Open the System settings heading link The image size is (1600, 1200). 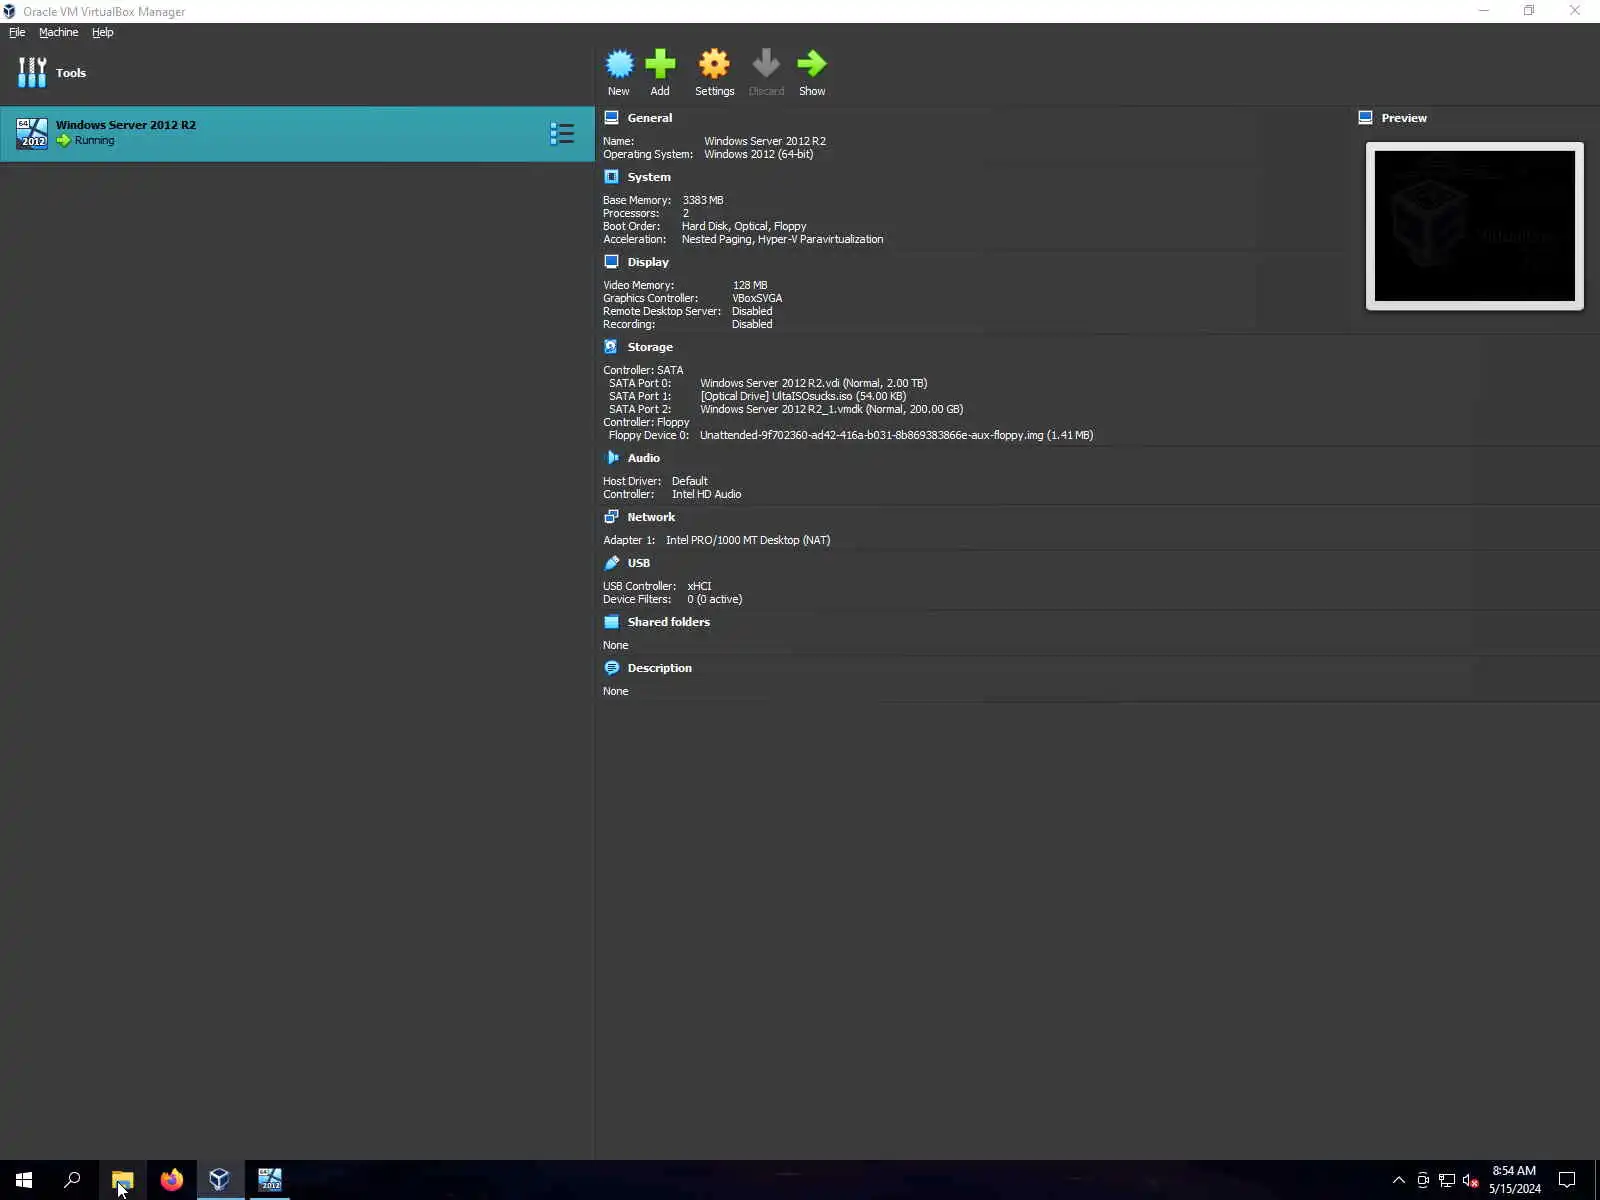pyautogui.click(x=649, y=177)
